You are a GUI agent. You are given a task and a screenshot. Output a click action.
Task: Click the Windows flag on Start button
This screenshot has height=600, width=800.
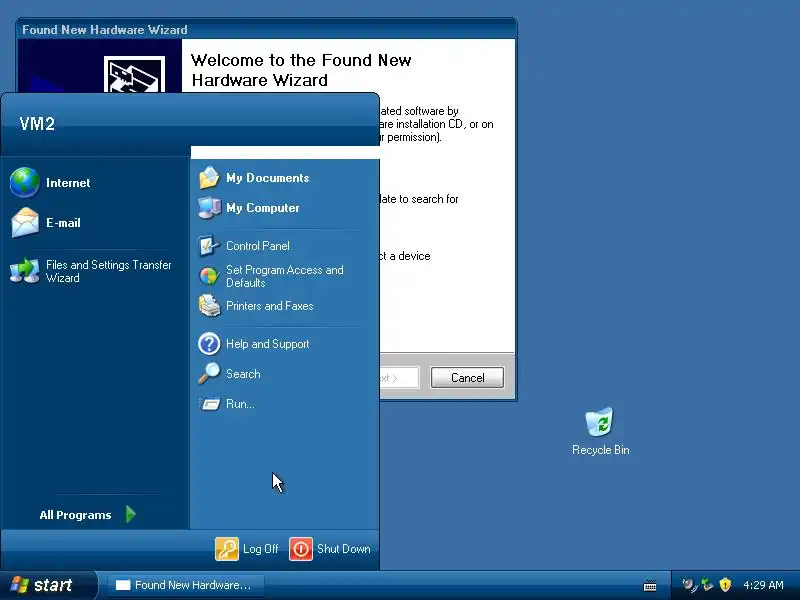click(19, 585)
